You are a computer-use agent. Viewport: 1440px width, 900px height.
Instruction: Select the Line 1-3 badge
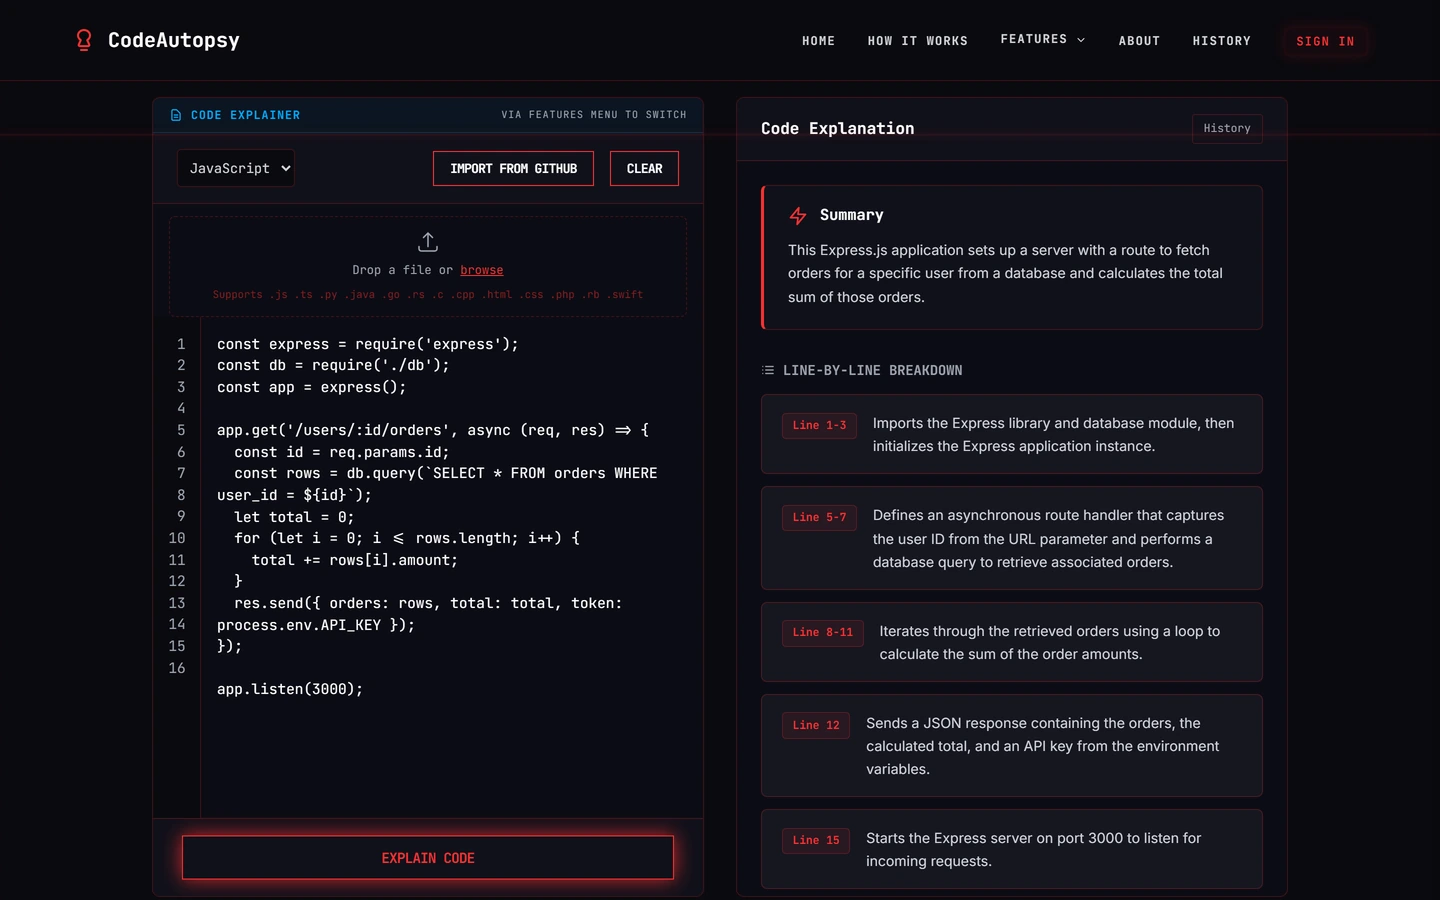(819, 425)
